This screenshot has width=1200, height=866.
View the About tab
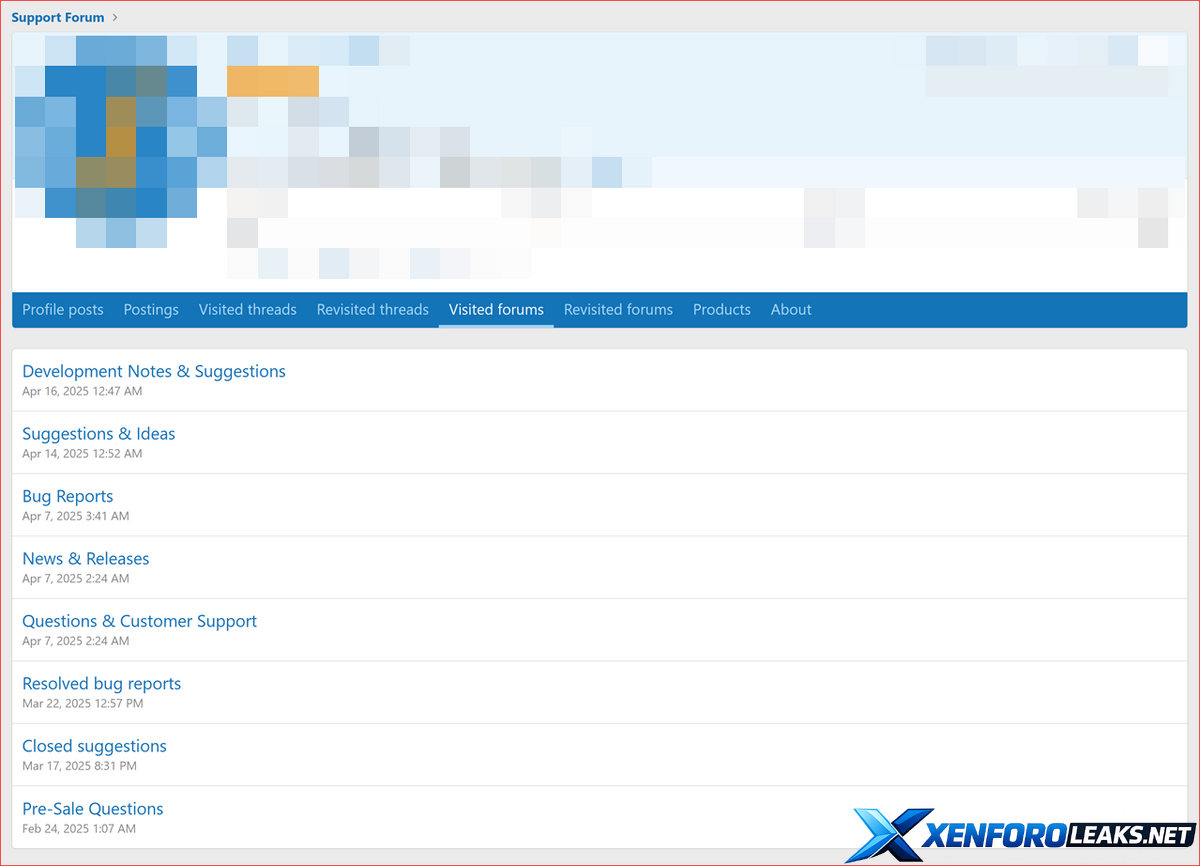click(791, 310)
